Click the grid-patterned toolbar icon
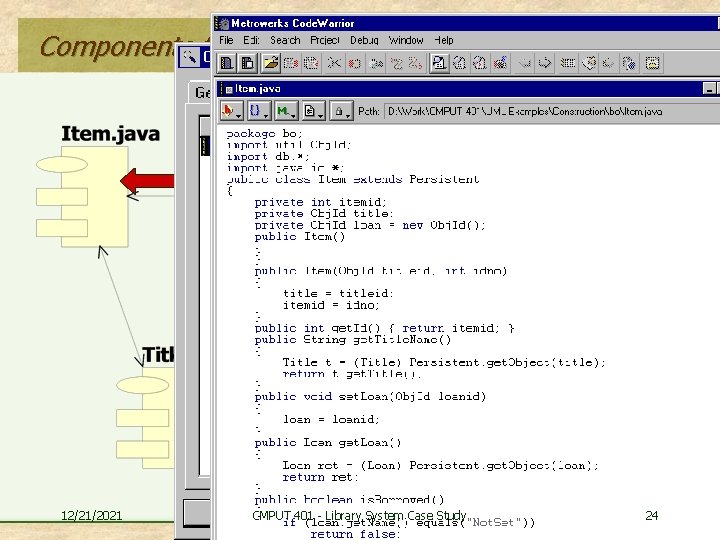Screen dimensions: 720x540 pyautogui.click(x=568, y=63)
